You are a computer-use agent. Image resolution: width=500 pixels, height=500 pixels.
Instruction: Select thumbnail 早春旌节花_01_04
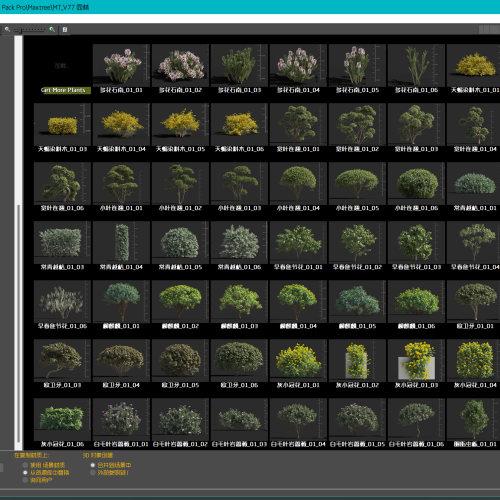pyautogui.click(x=473, y=242)
